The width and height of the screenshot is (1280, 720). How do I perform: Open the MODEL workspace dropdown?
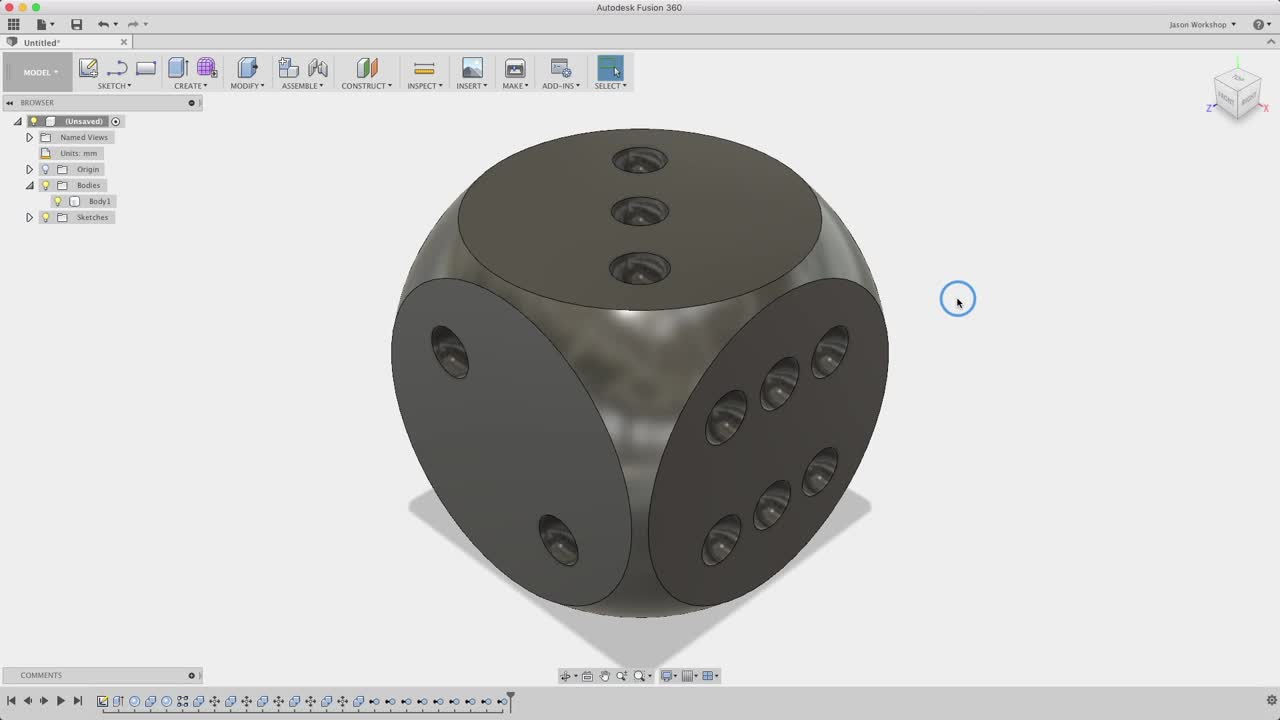[x=39, y=72]
